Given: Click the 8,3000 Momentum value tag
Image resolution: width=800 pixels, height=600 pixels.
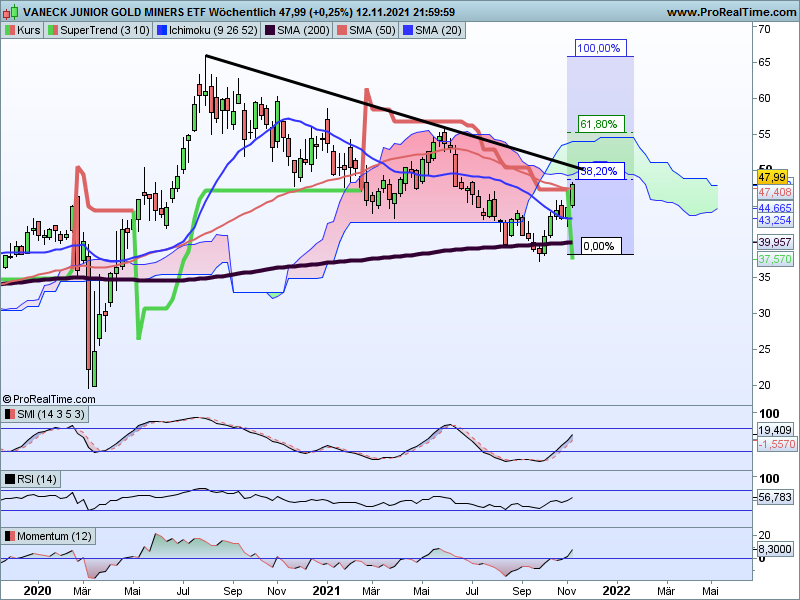Looking at the screenshot, I should [775, 549].
